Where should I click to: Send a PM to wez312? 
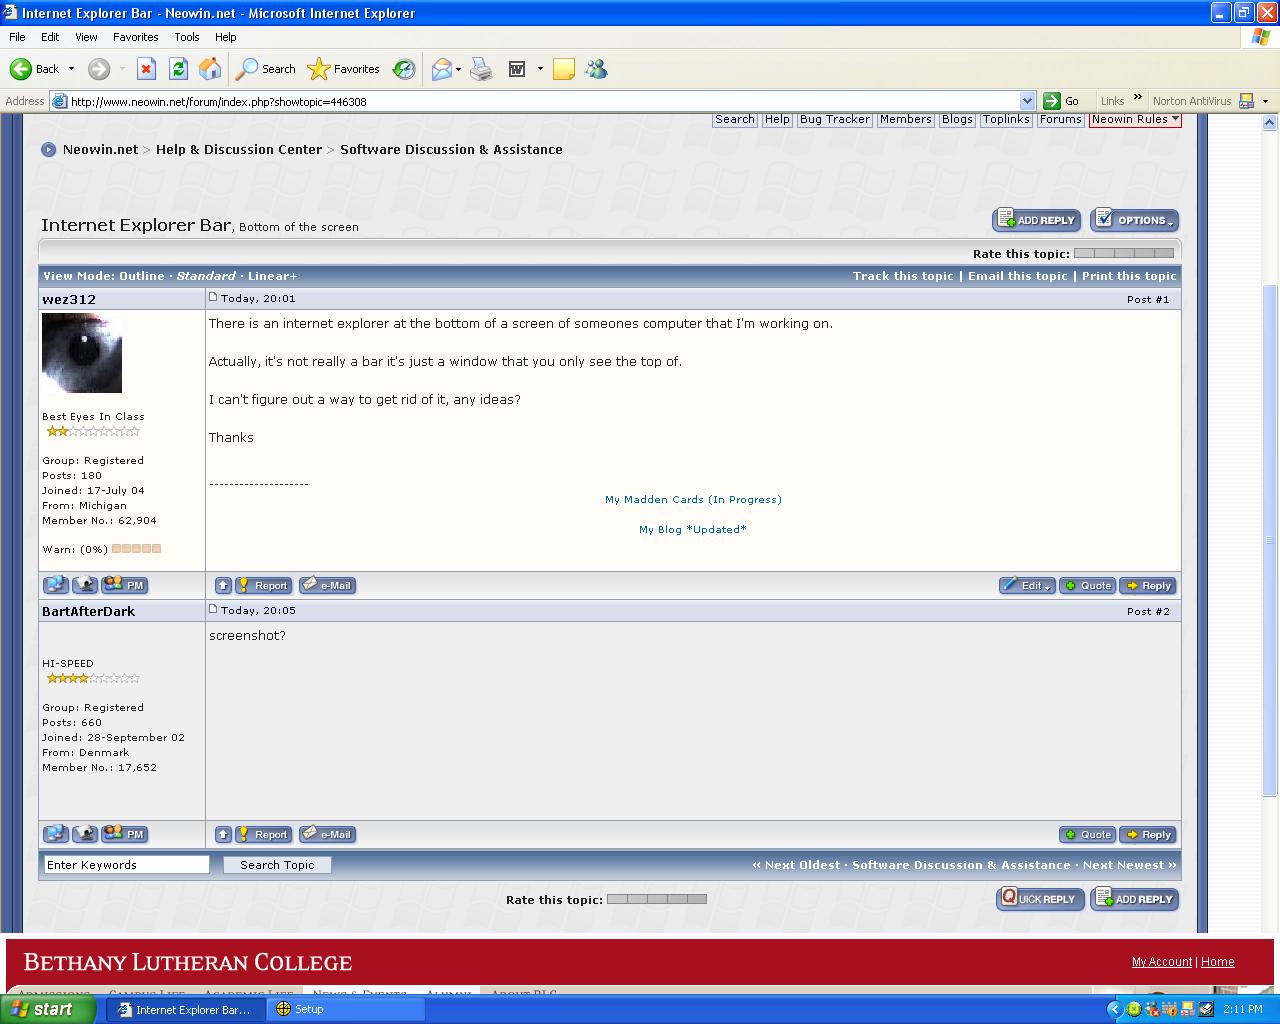coord(125,585)
